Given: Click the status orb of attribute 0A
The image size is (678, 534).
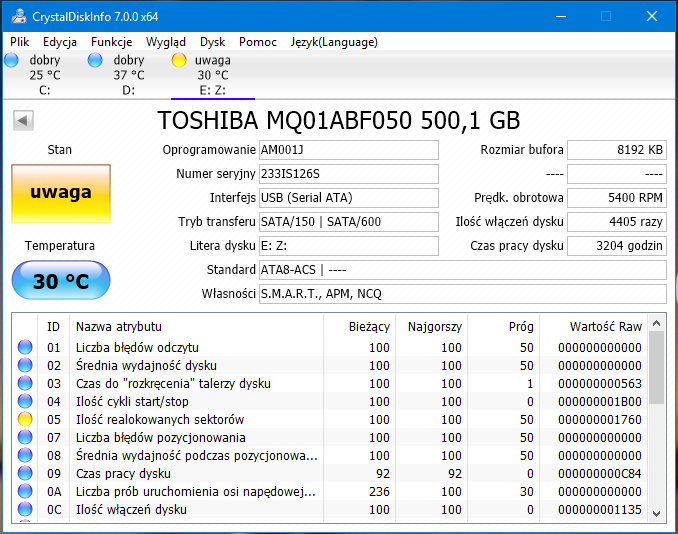Looking at the screenshot, I should 25,492.
